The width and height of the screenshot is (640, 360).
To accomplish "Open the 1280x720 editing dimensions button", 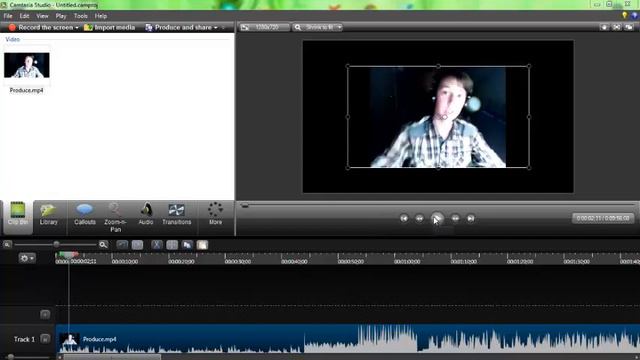I will pos(264,27).
